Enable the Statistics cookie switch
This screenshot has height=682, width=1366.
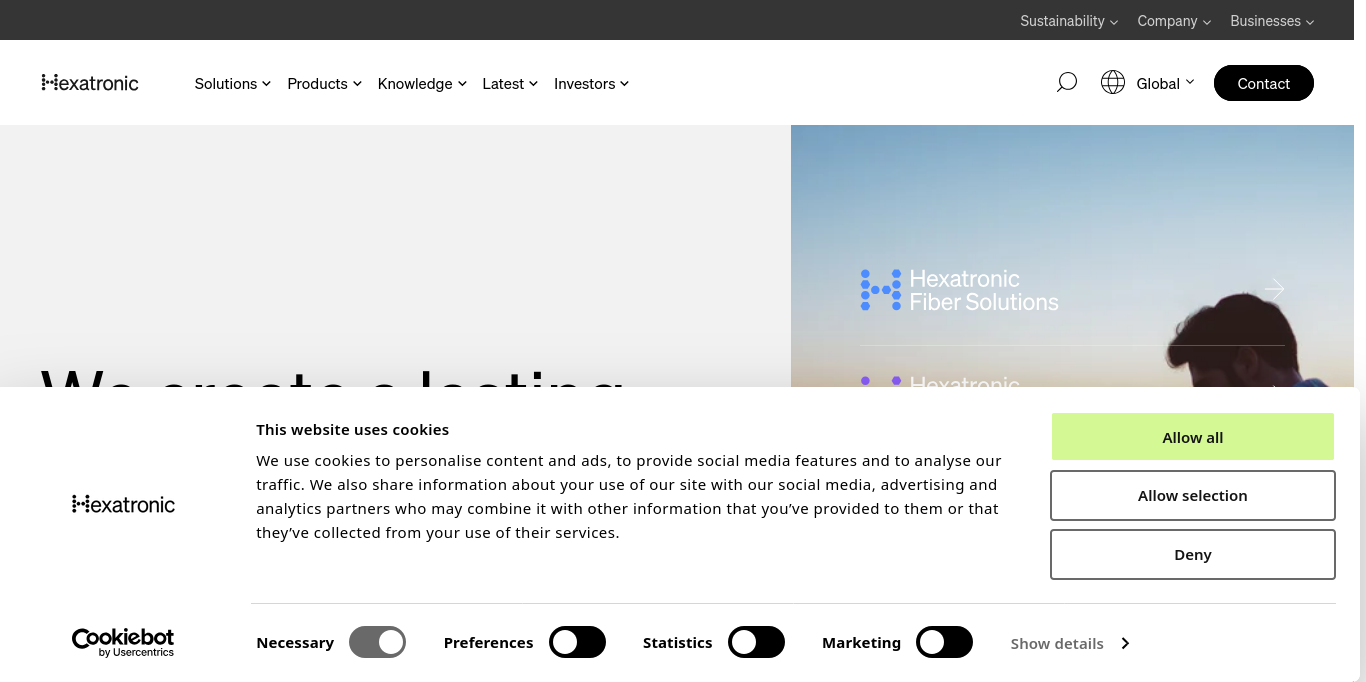756,642
